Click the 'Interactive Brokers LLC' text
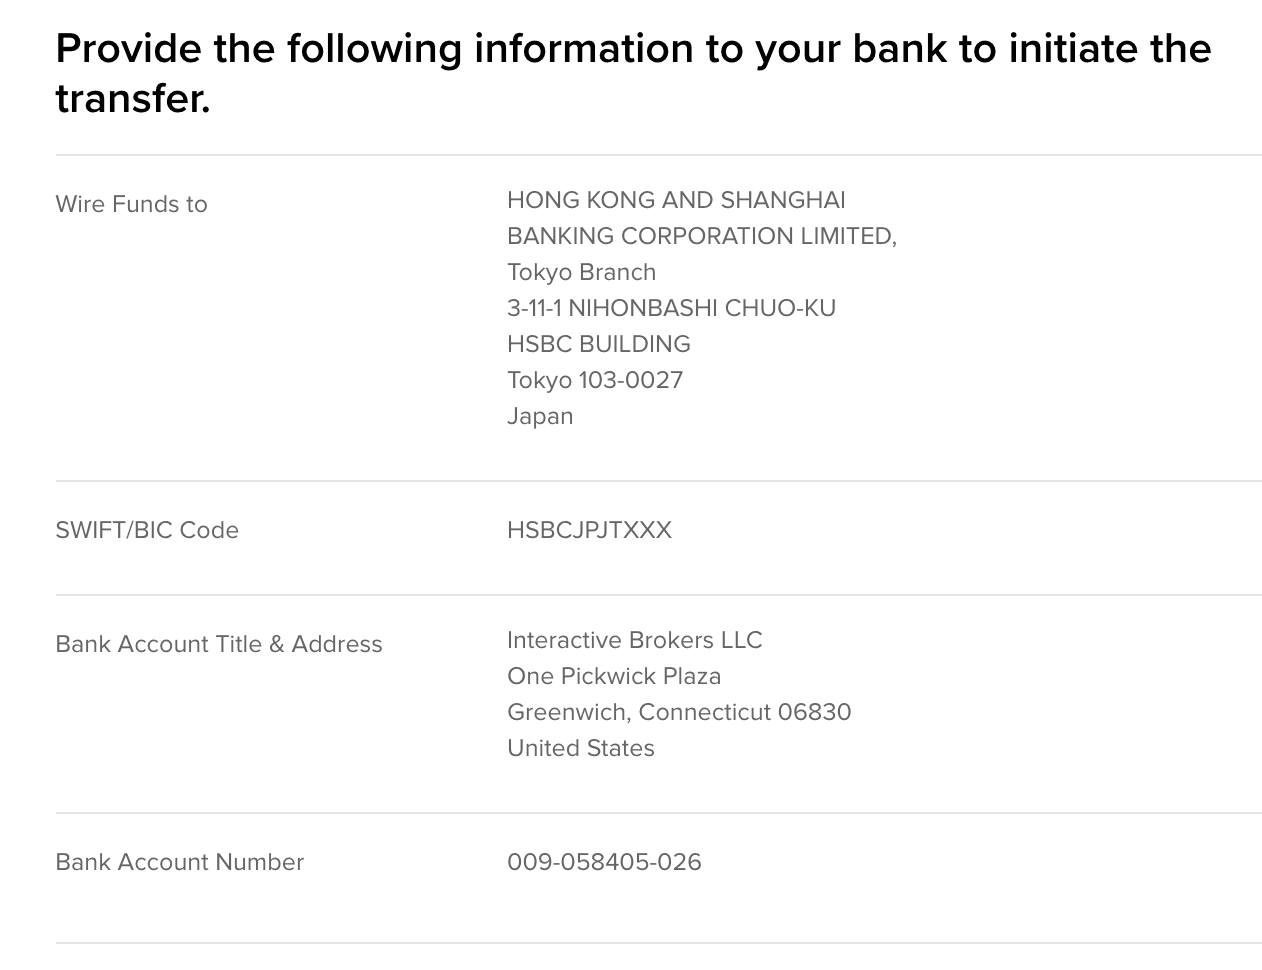The image size is (1262, 970). (634, 640)
